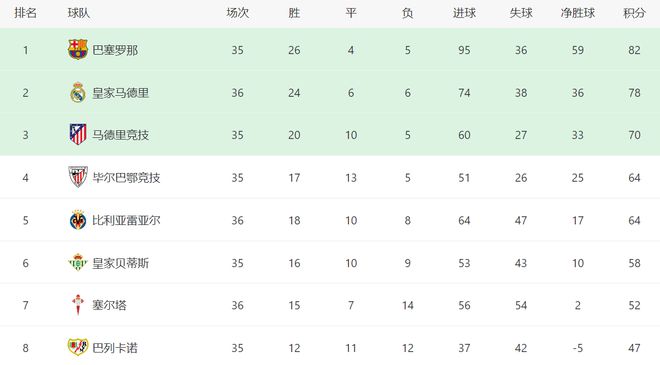660x365 pixels.
Task: Click team name 比利亚雷亚尔
Action: click(126, 220)
